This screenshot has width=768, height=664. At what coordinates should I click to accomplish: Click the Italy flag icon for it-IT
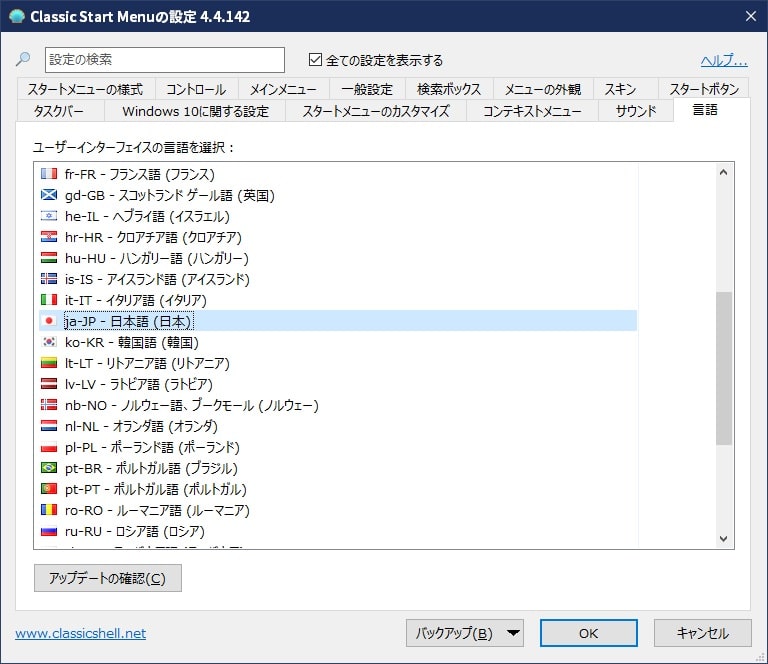pos(48,300)
